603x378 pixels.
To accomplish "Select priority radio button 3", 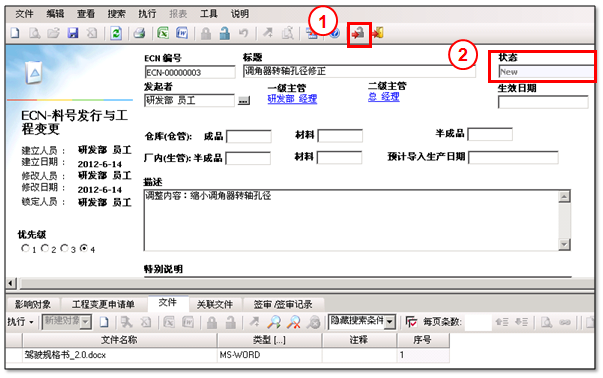I will coord(64,248).
